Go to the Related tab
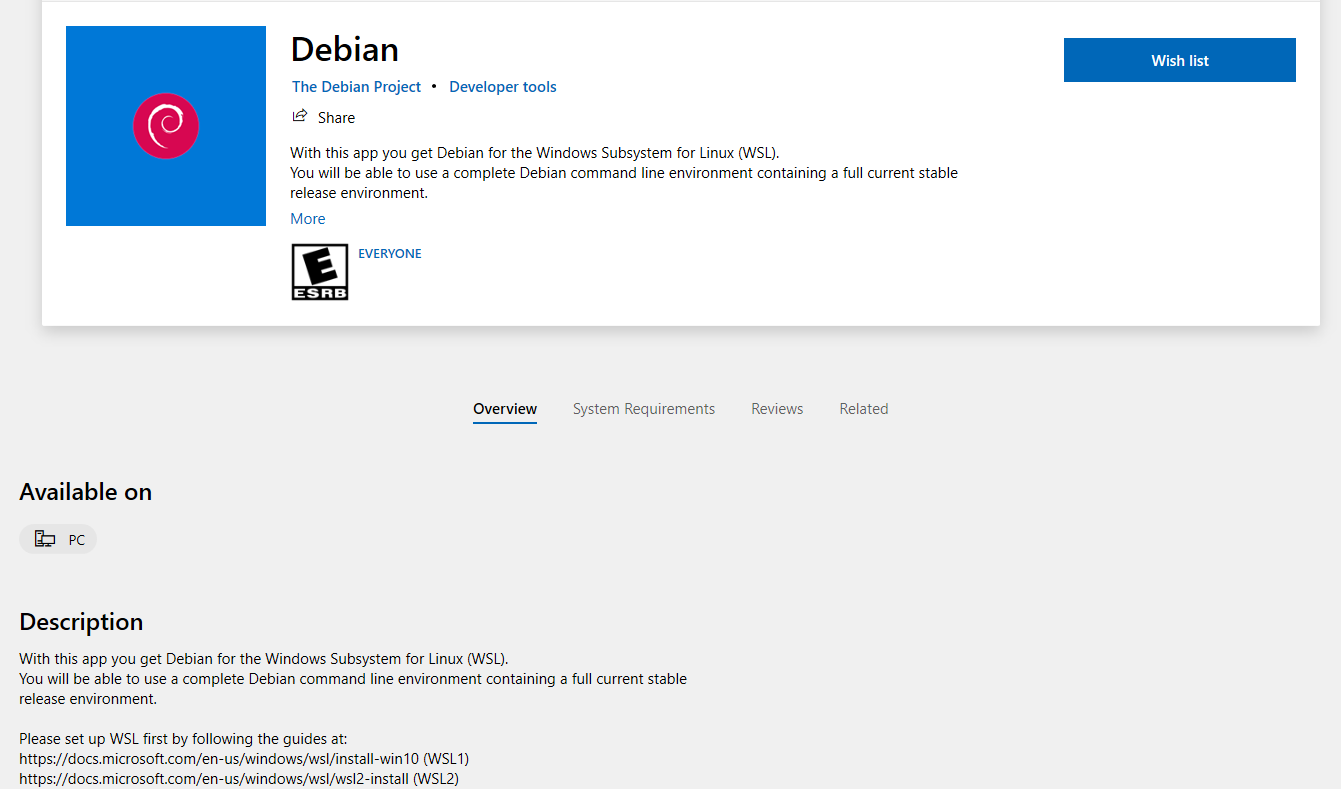The height and width of the screenshot is (789, 1341). [863, 409]
